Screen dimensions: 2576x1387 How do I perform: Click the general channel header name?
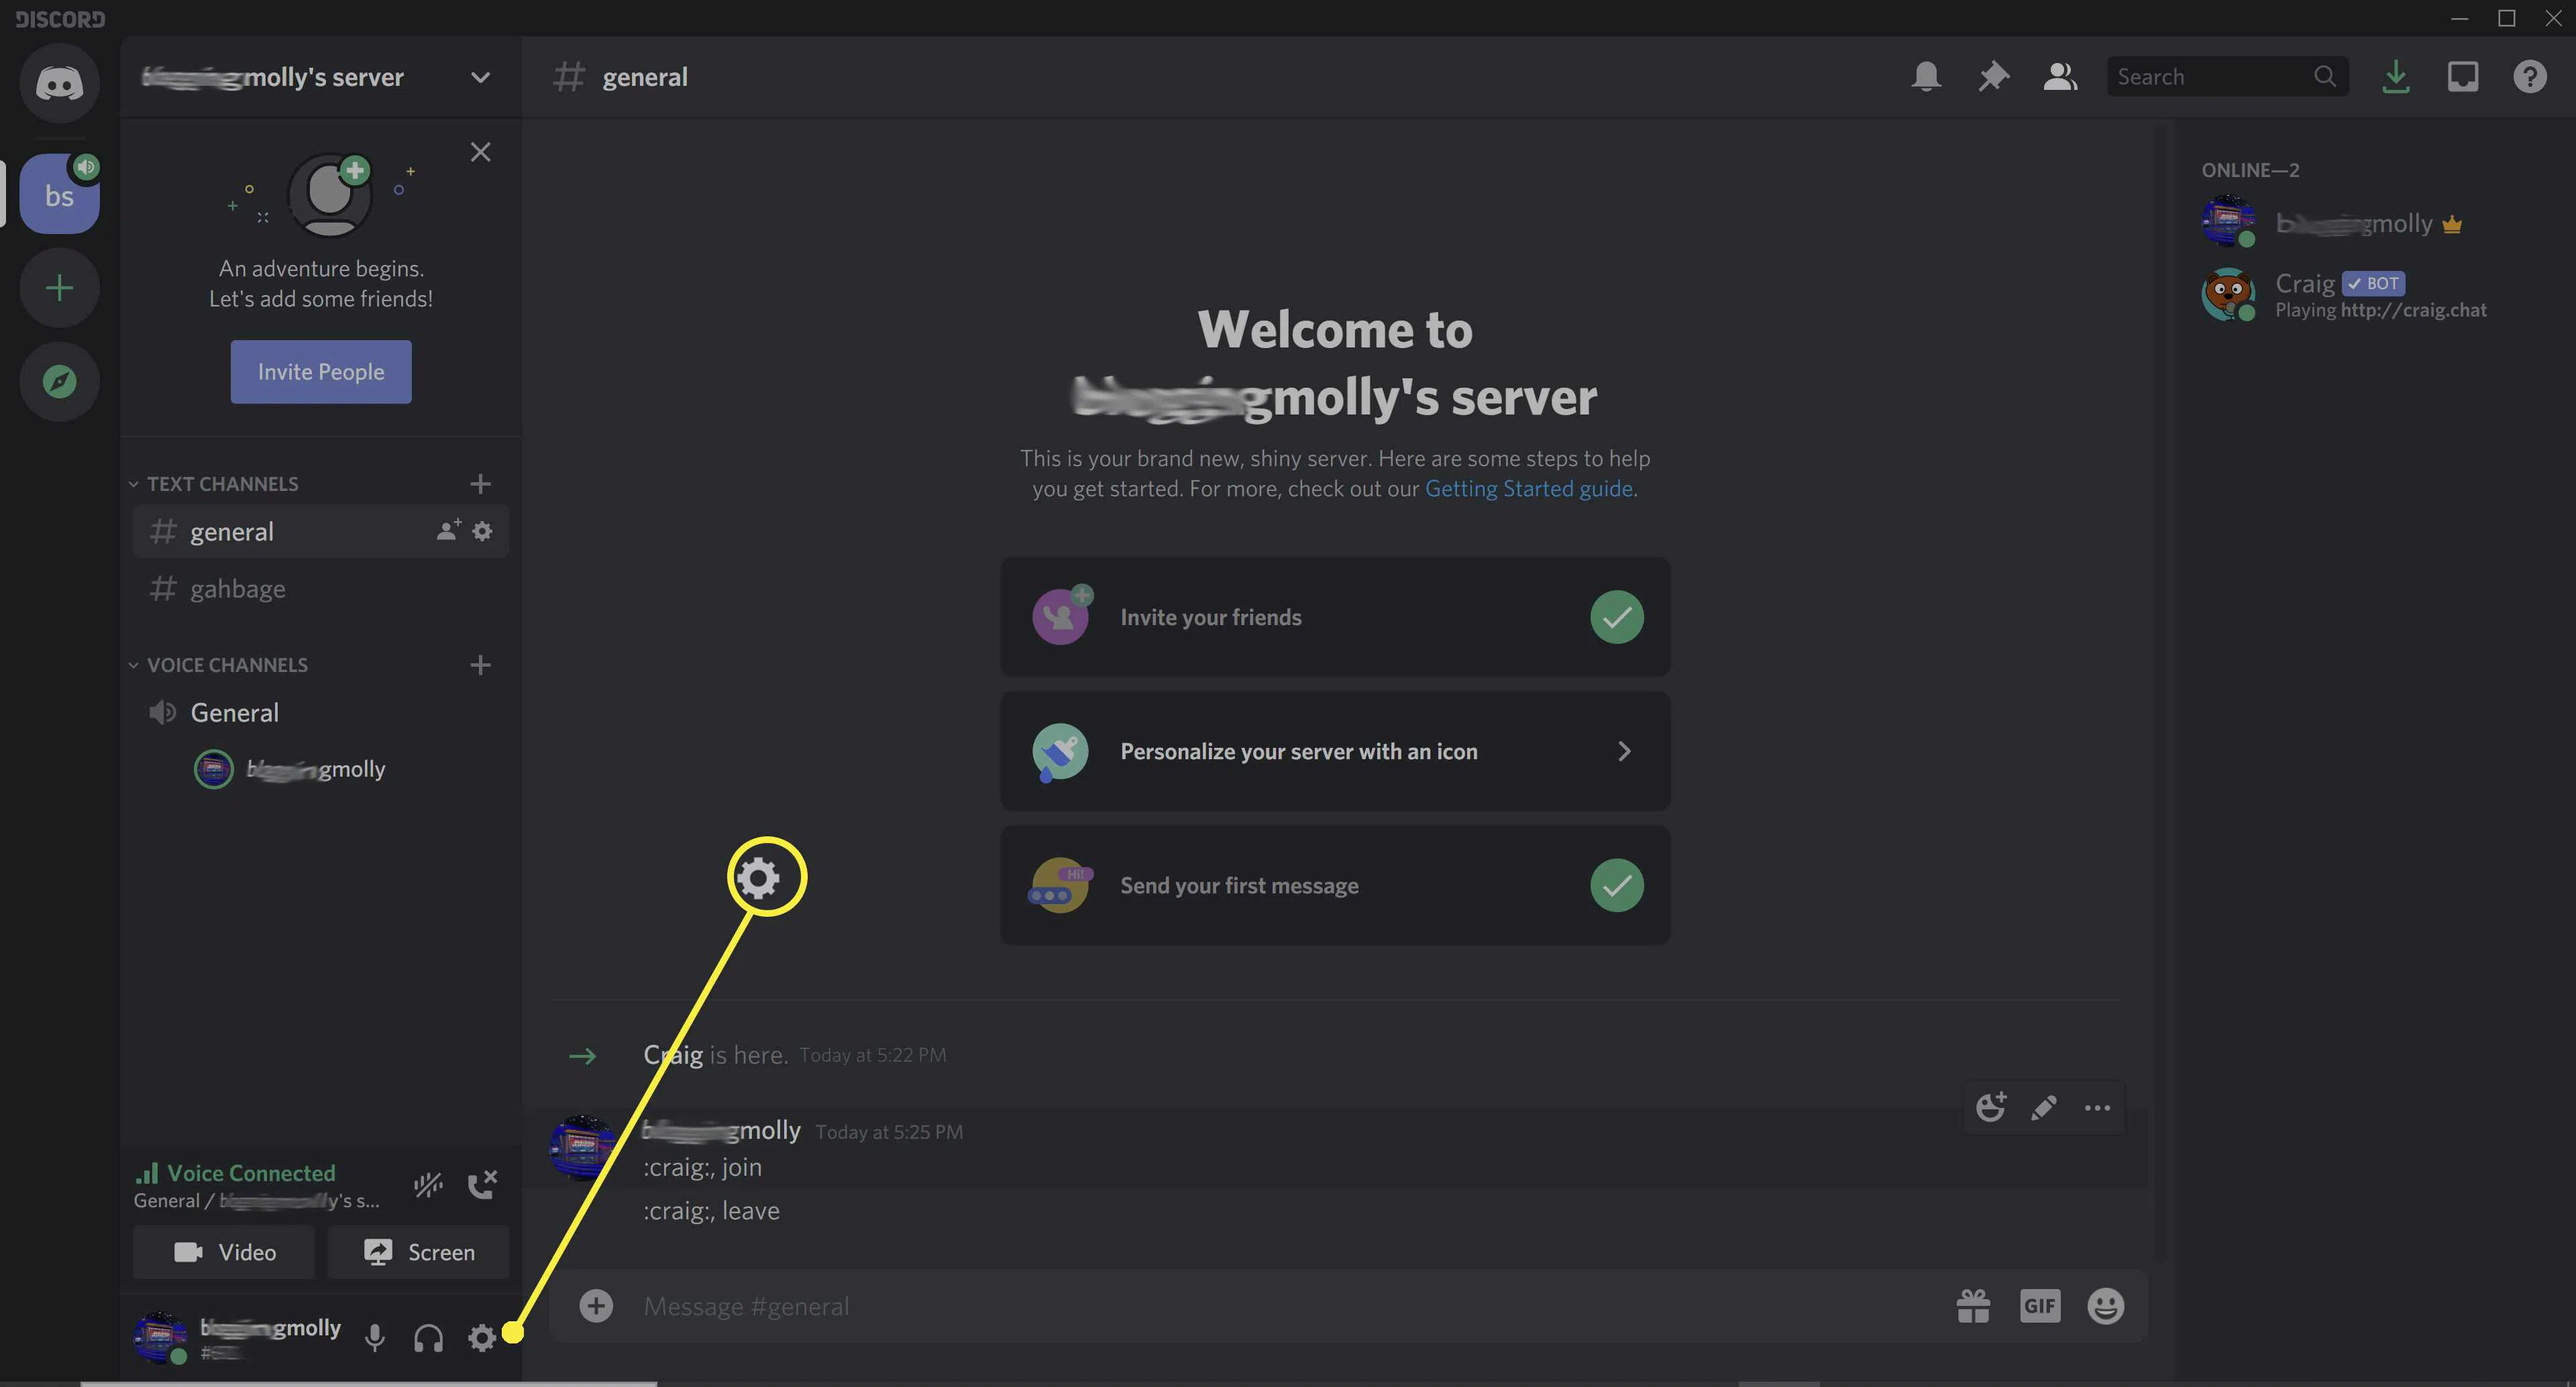[644, 77]
